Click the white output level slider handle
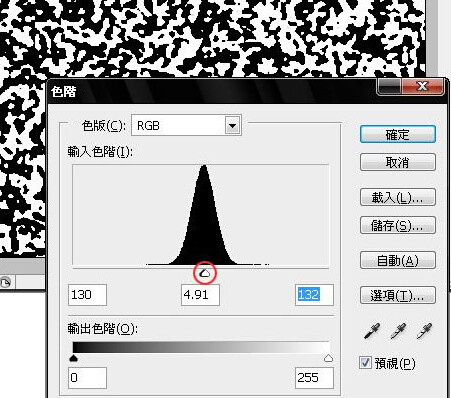Screen dimensions: 451x398 click(x=328, y=358)
